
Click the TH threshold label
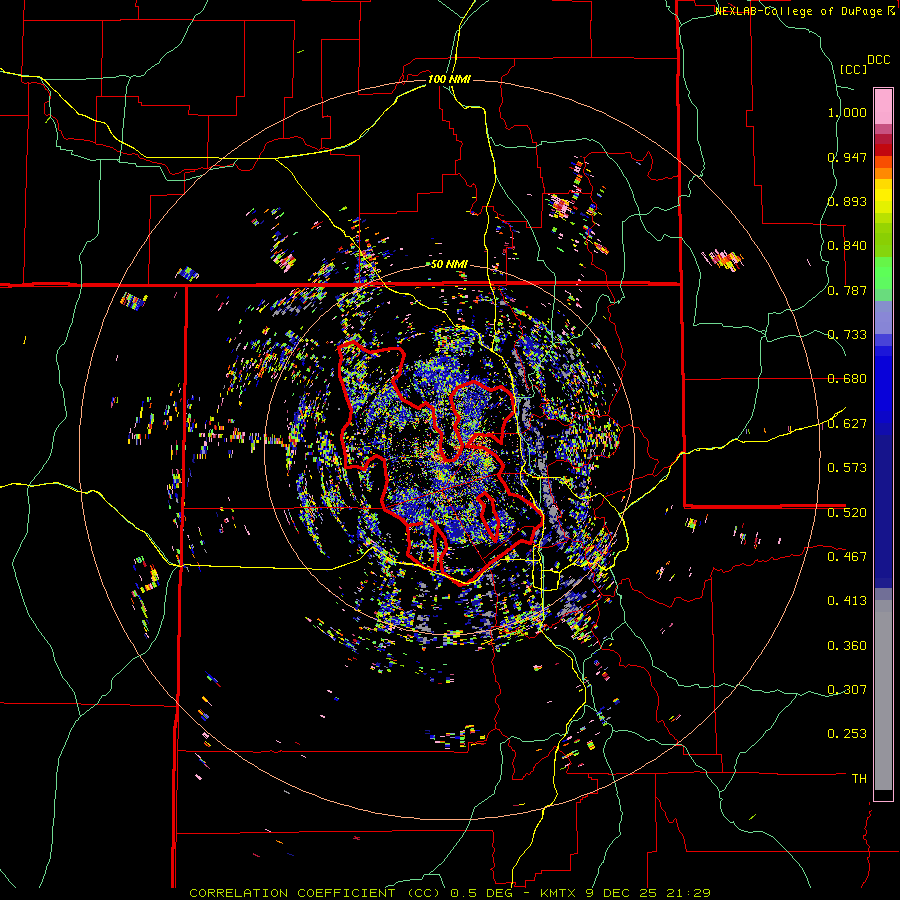point(859,779)
